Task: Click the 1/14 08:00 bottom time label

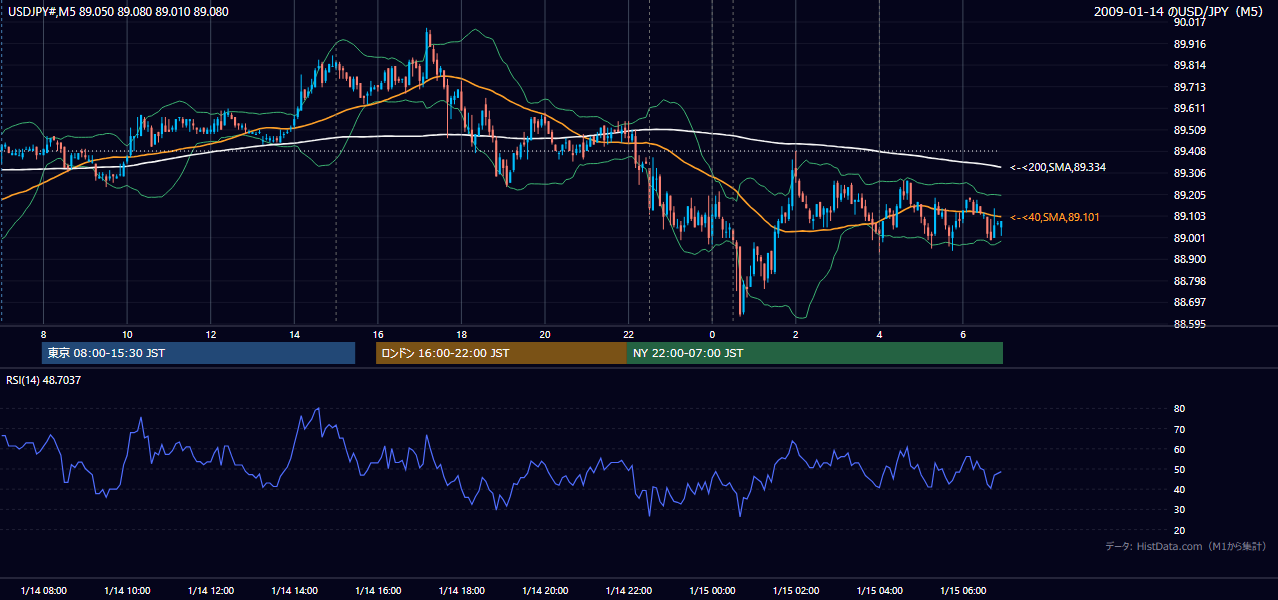Action: (x=44, y=591)
